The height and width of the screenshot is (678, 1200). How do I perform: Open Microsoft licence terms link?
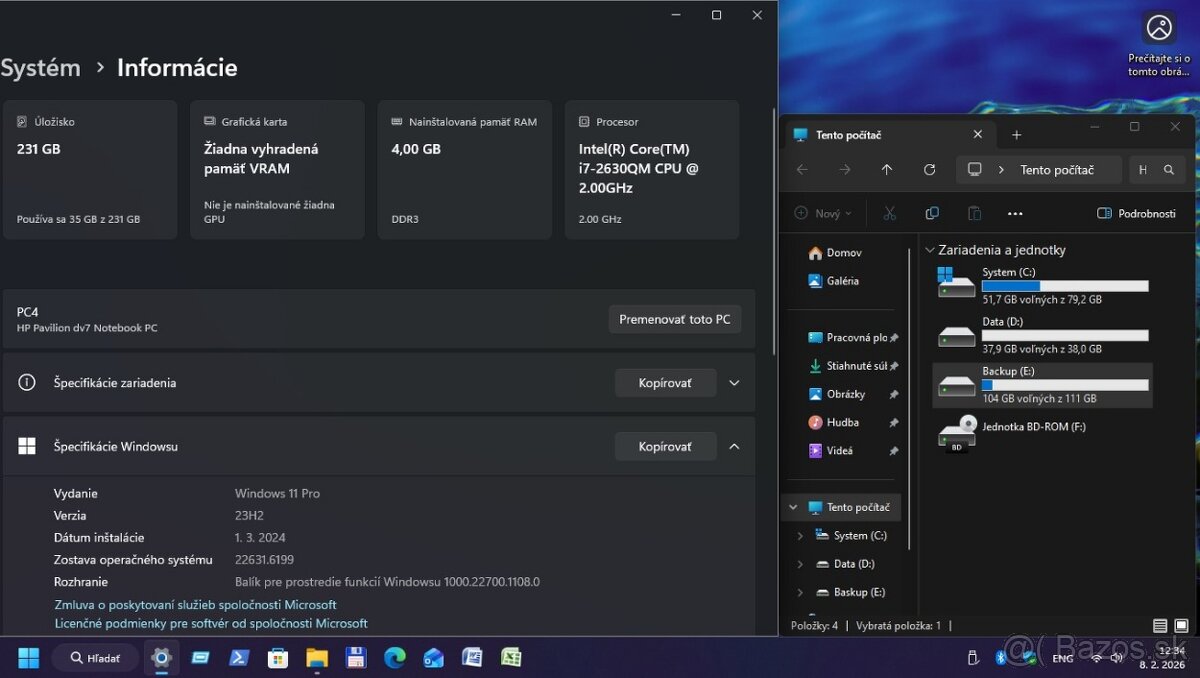click(211, 623)
